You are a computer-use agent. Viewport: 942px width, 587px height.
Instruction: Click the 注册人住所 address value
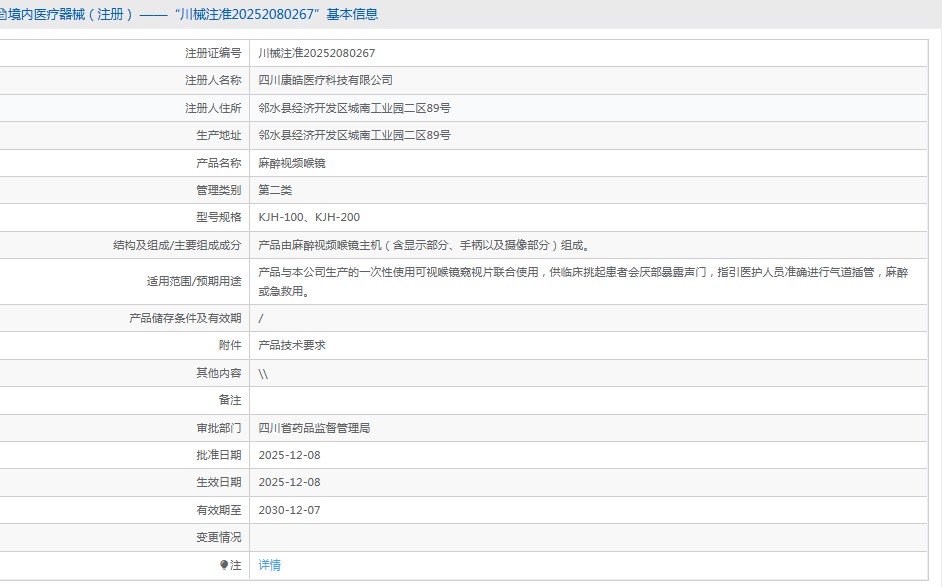[354, 108]
